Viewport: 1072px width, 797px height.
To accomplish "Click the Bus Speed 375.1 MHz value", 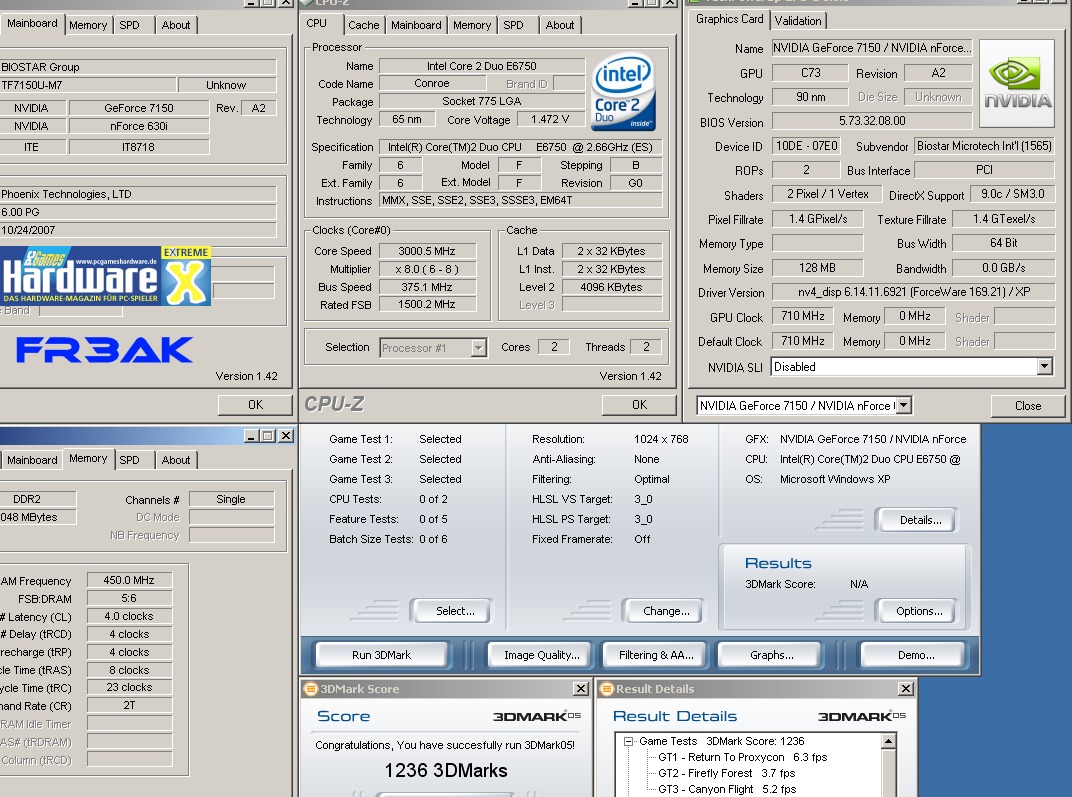I will point(426,287).
